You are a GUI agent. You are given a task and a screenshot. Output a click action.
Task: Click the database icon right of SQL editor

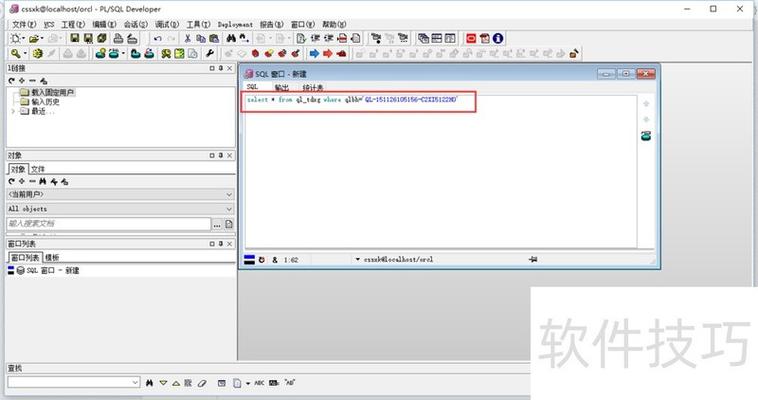(646, 136)
